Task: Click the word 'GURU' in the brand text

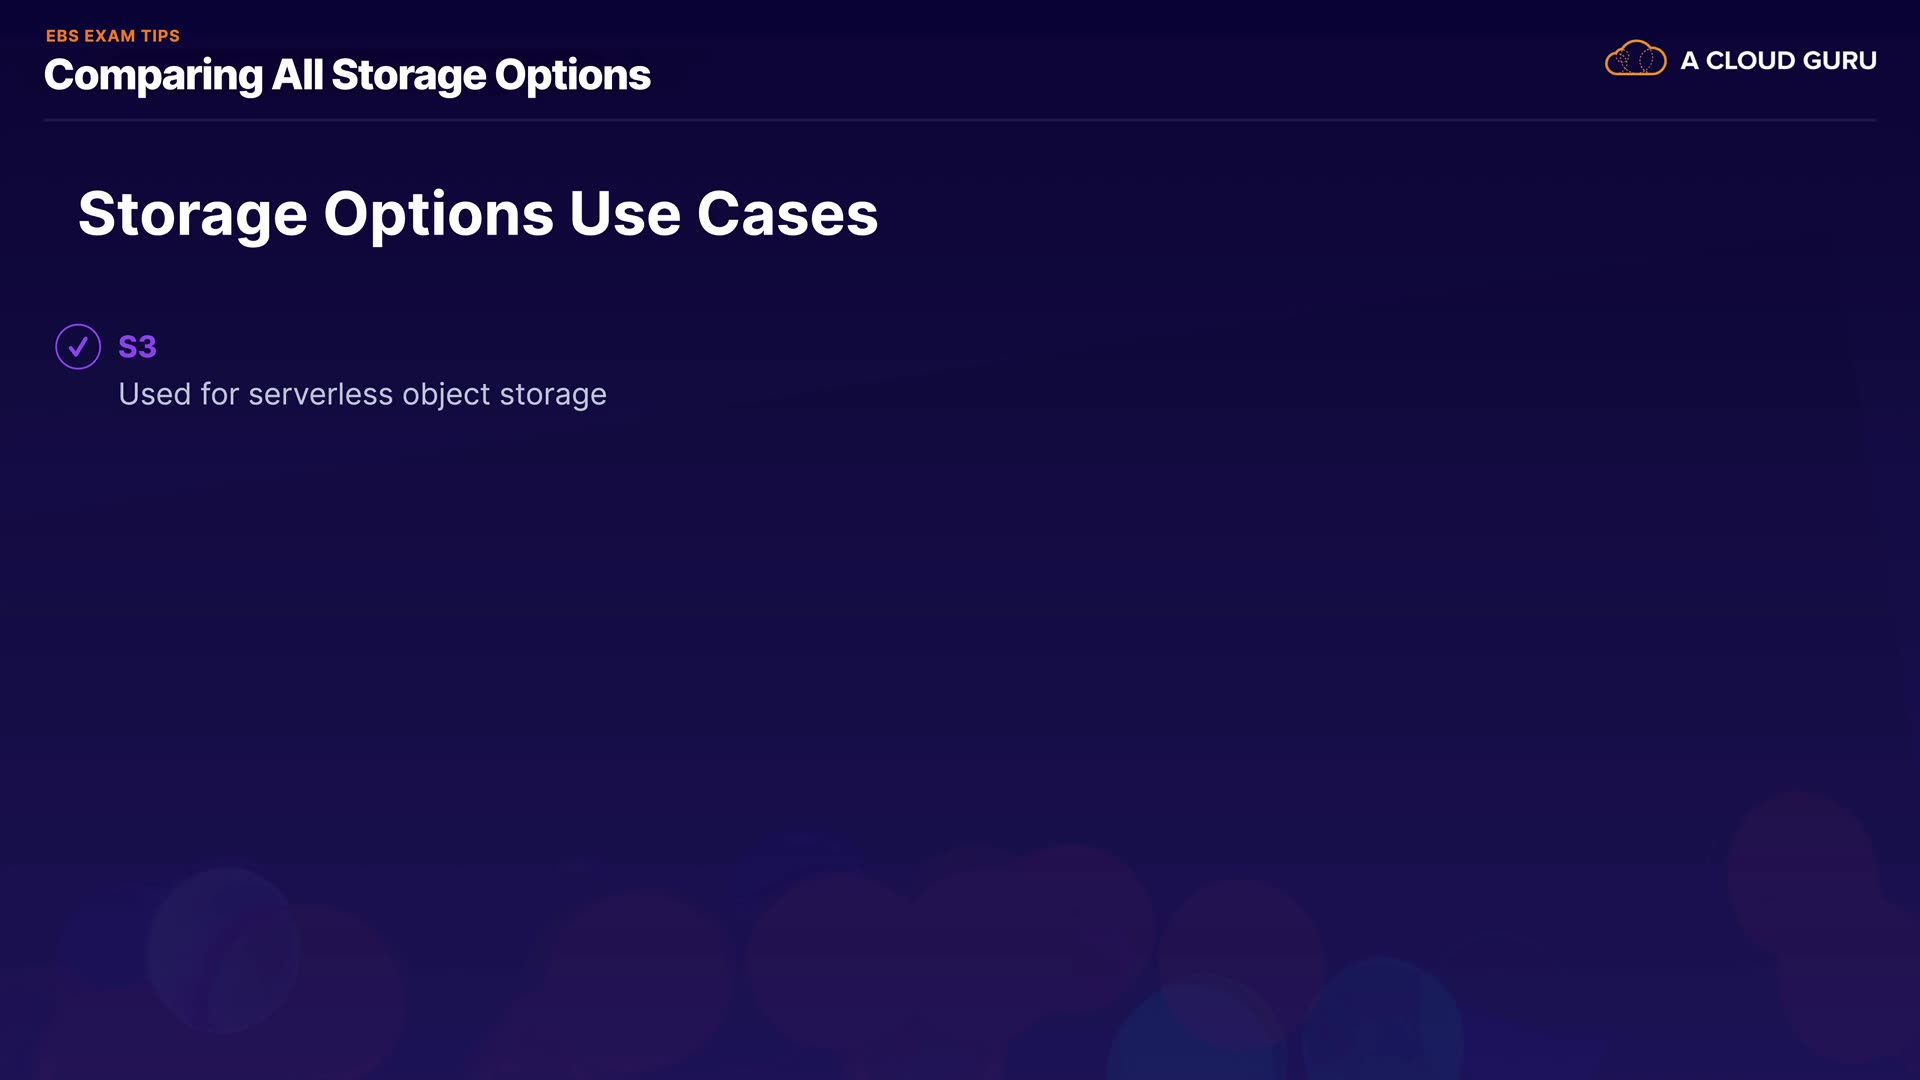Action: [1840, 61]
